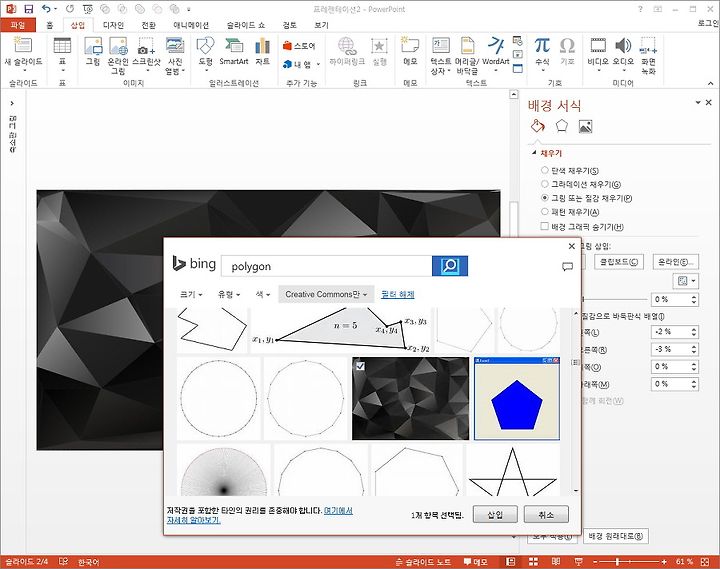The image size is (720, 569).
Task: Switch to the Transitions (전환) tab
Action: [x=148, y=25]
